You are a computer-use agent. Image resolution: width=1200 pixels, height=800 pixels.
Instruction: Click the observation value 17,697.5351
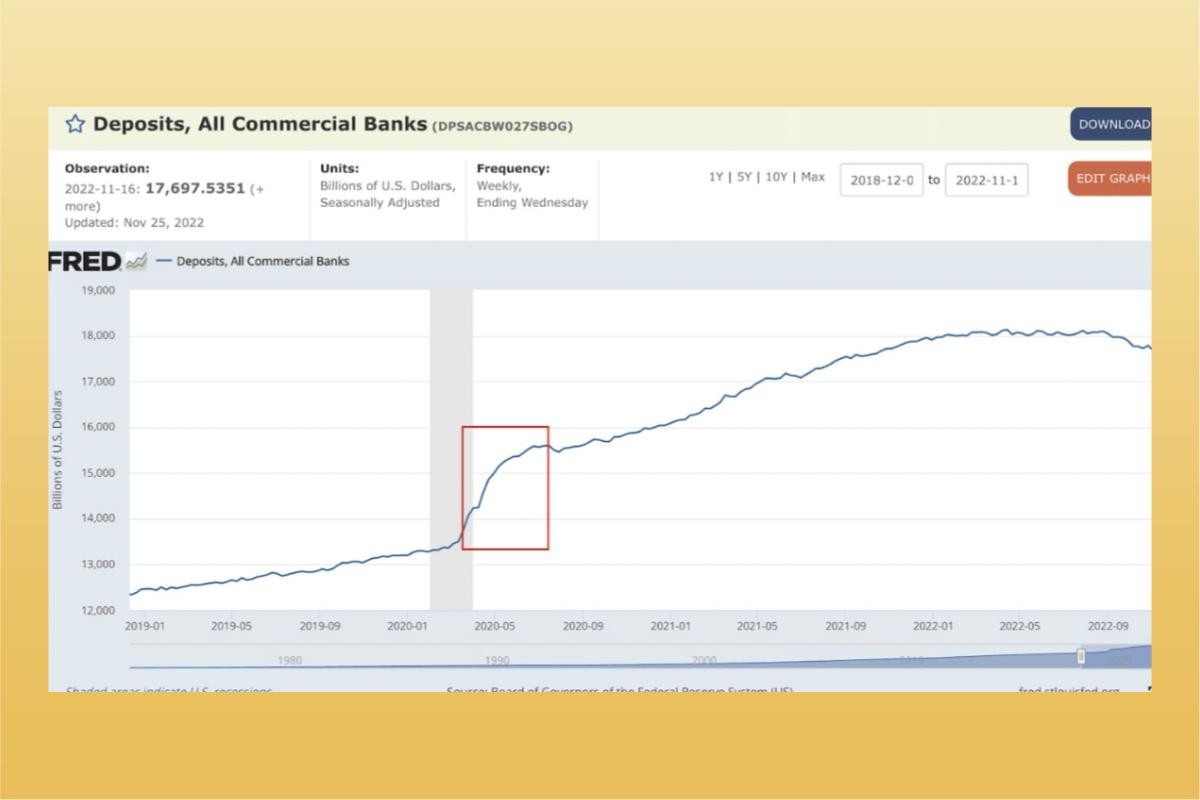tap(195, 188)
